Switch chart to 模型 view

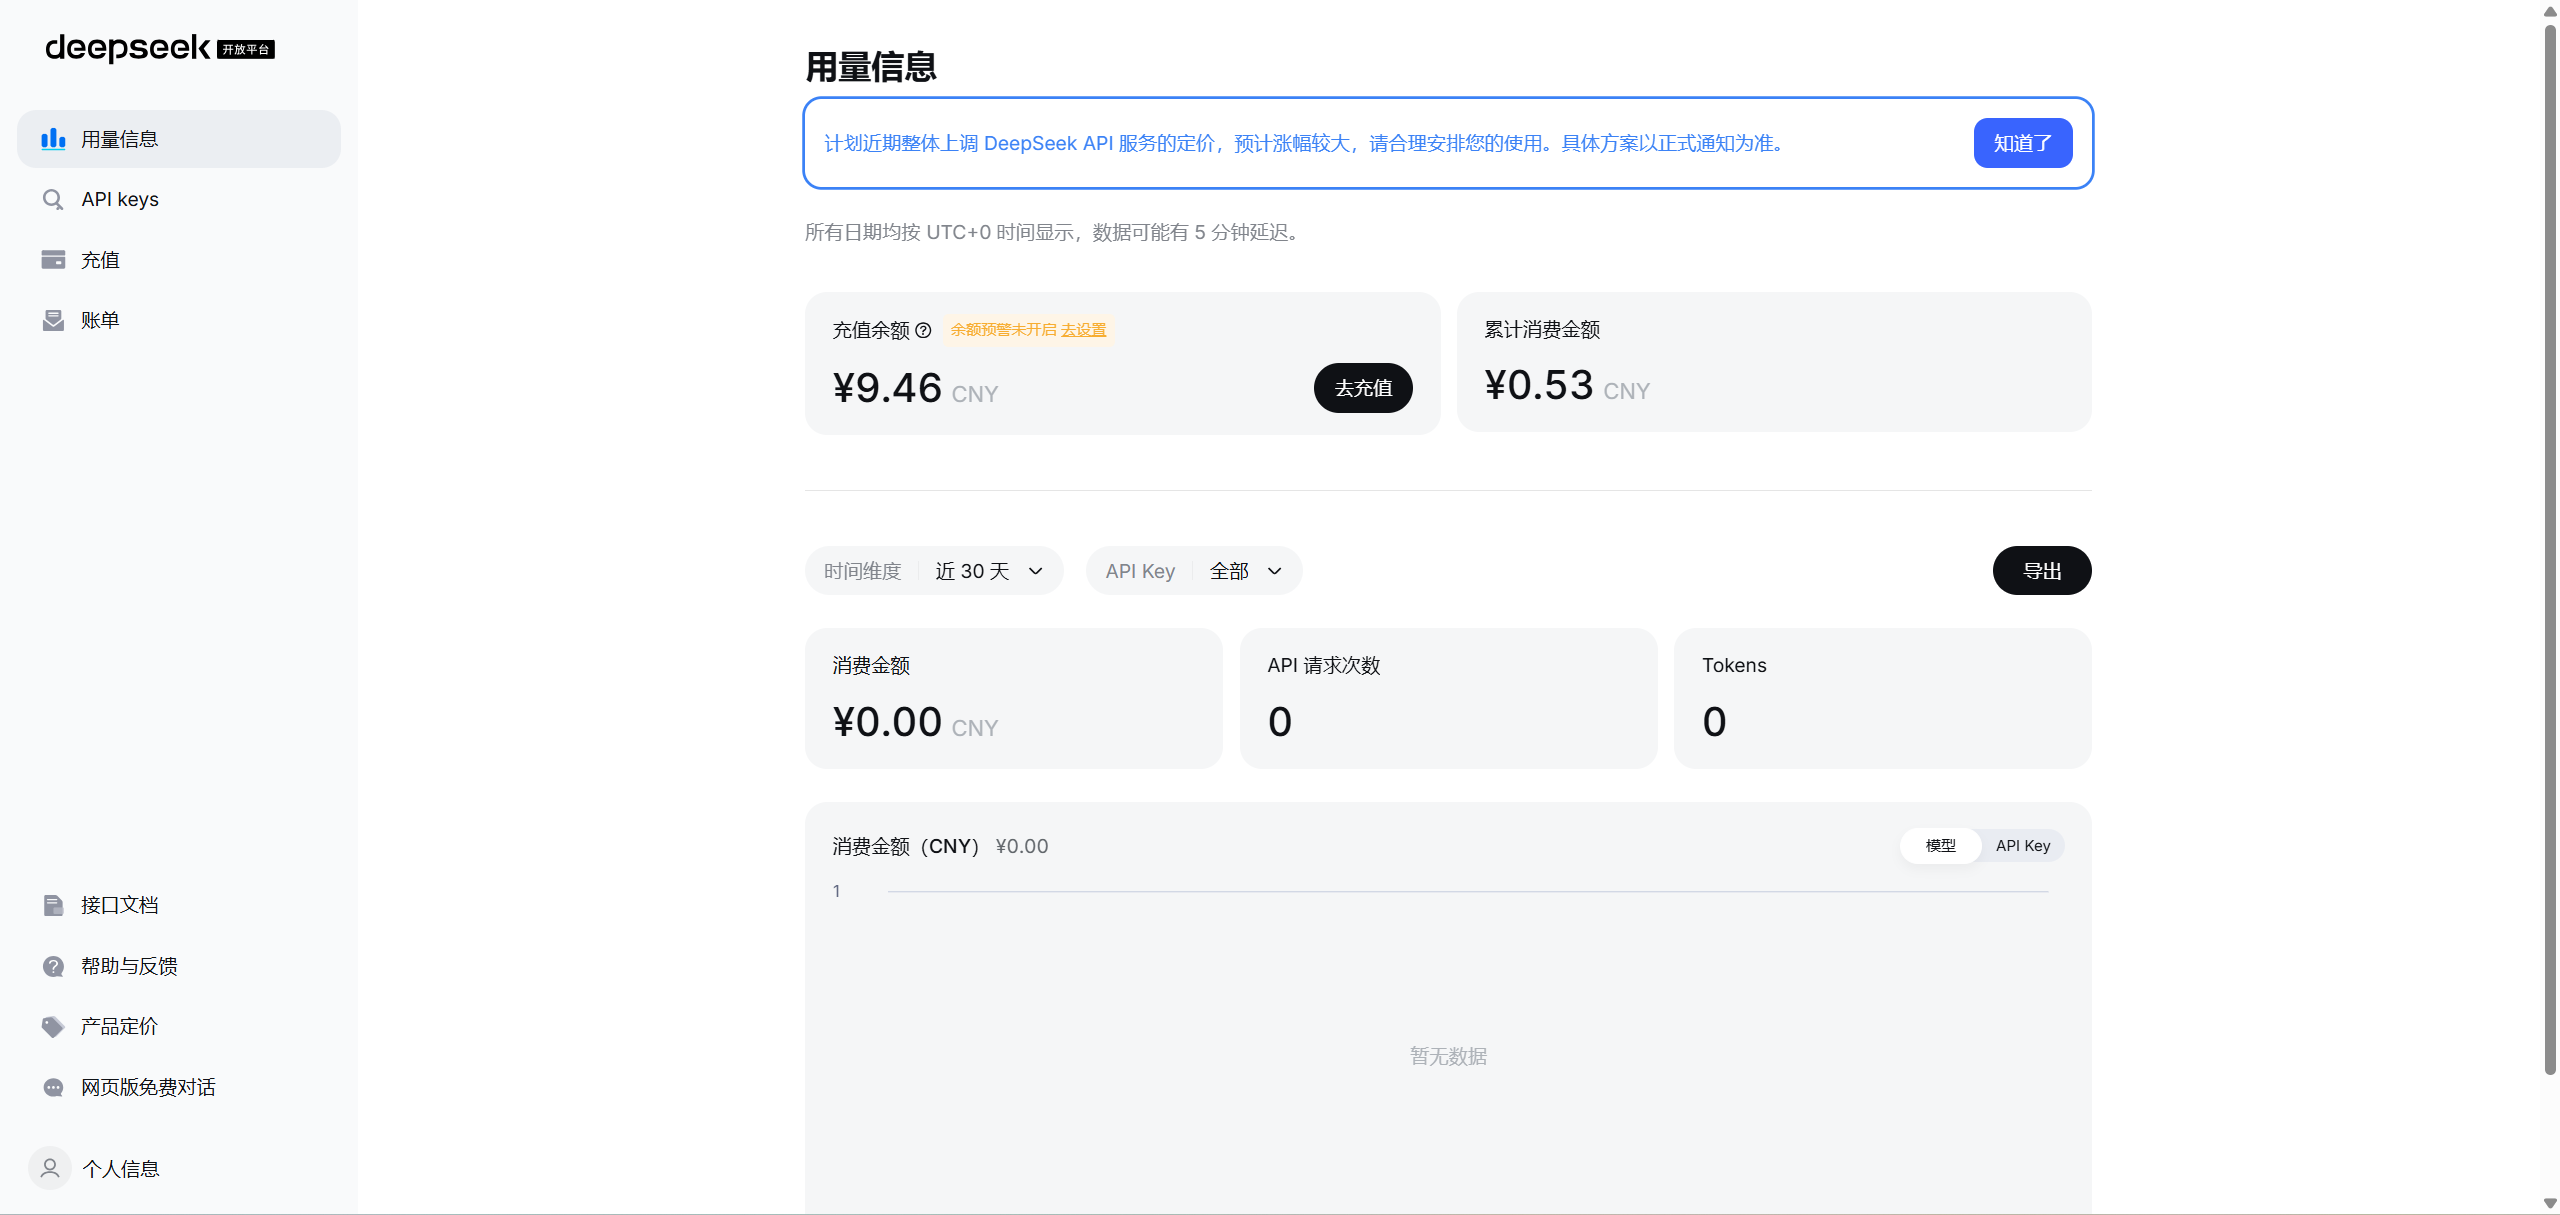point(1940,846)
